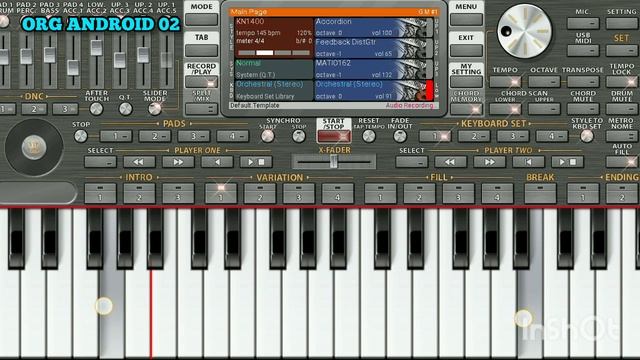Rewind Player Two
This screenshot has height=360, width=640.
pyautogui.click(x=450, y=162)
